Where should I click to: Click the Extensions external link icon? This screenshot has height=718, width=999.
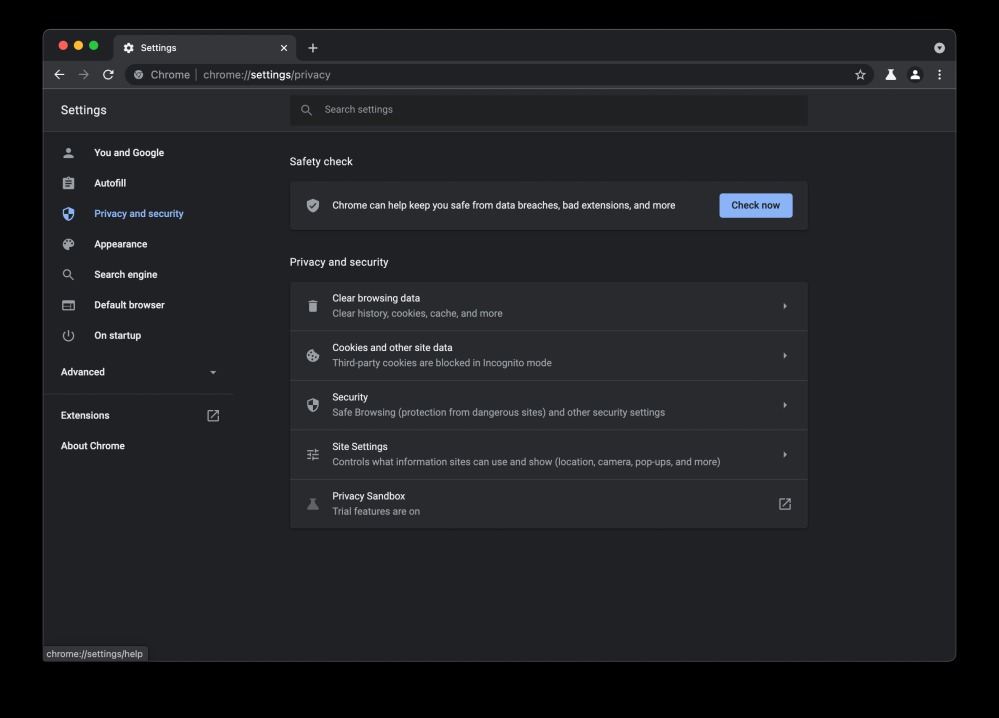pyautogui.click(x=213, y=416)
